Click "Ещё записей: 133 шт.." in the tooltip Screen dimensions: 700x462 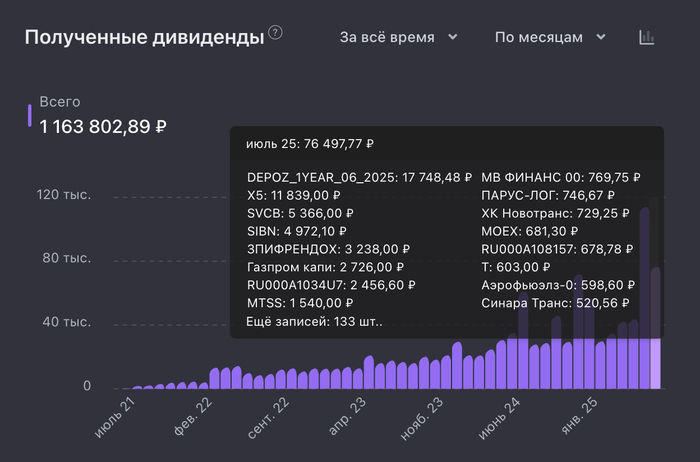point(314,322)
